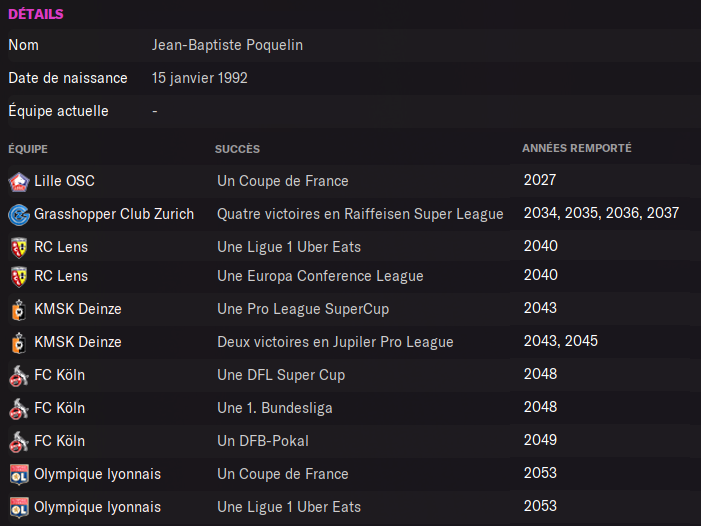Click FC Köln logo in 1. Bundesliga row
The height and width of the screenshot is (526, 701).
click(x=18, y=409)
